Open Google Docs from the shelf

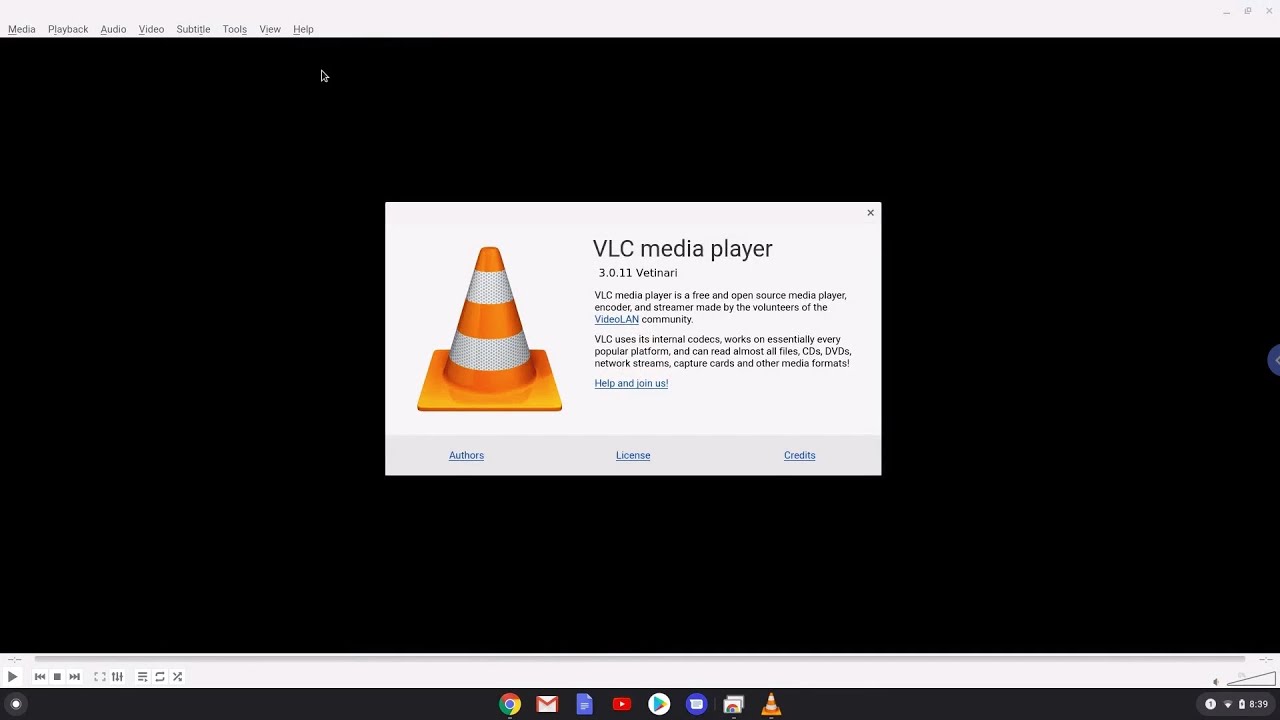[x=585, y=704]
